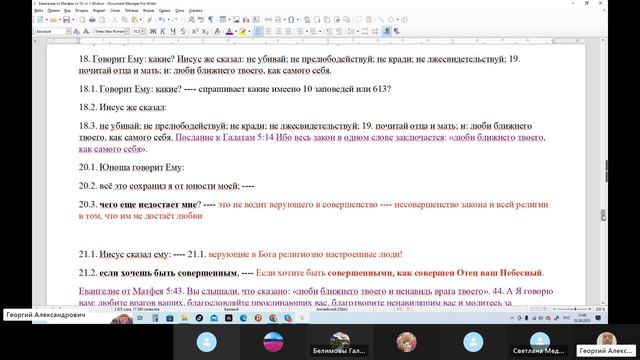Click text 'Евангелие от Матфея 5:43'
Viewport: 640px width, 360px height.
(131, 291)
